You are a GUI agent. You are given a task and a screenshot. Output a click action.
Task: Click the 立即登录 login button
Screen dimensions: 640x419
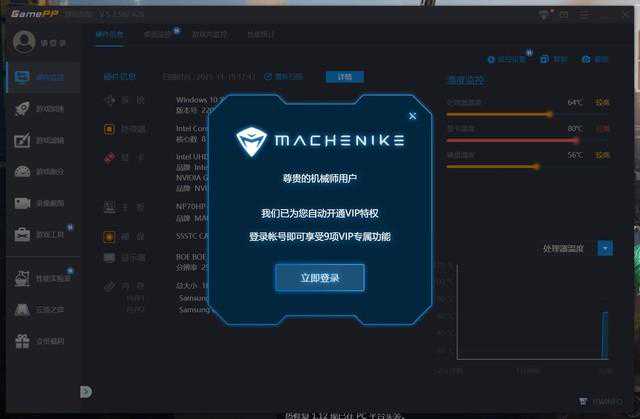tap(319, 277)
